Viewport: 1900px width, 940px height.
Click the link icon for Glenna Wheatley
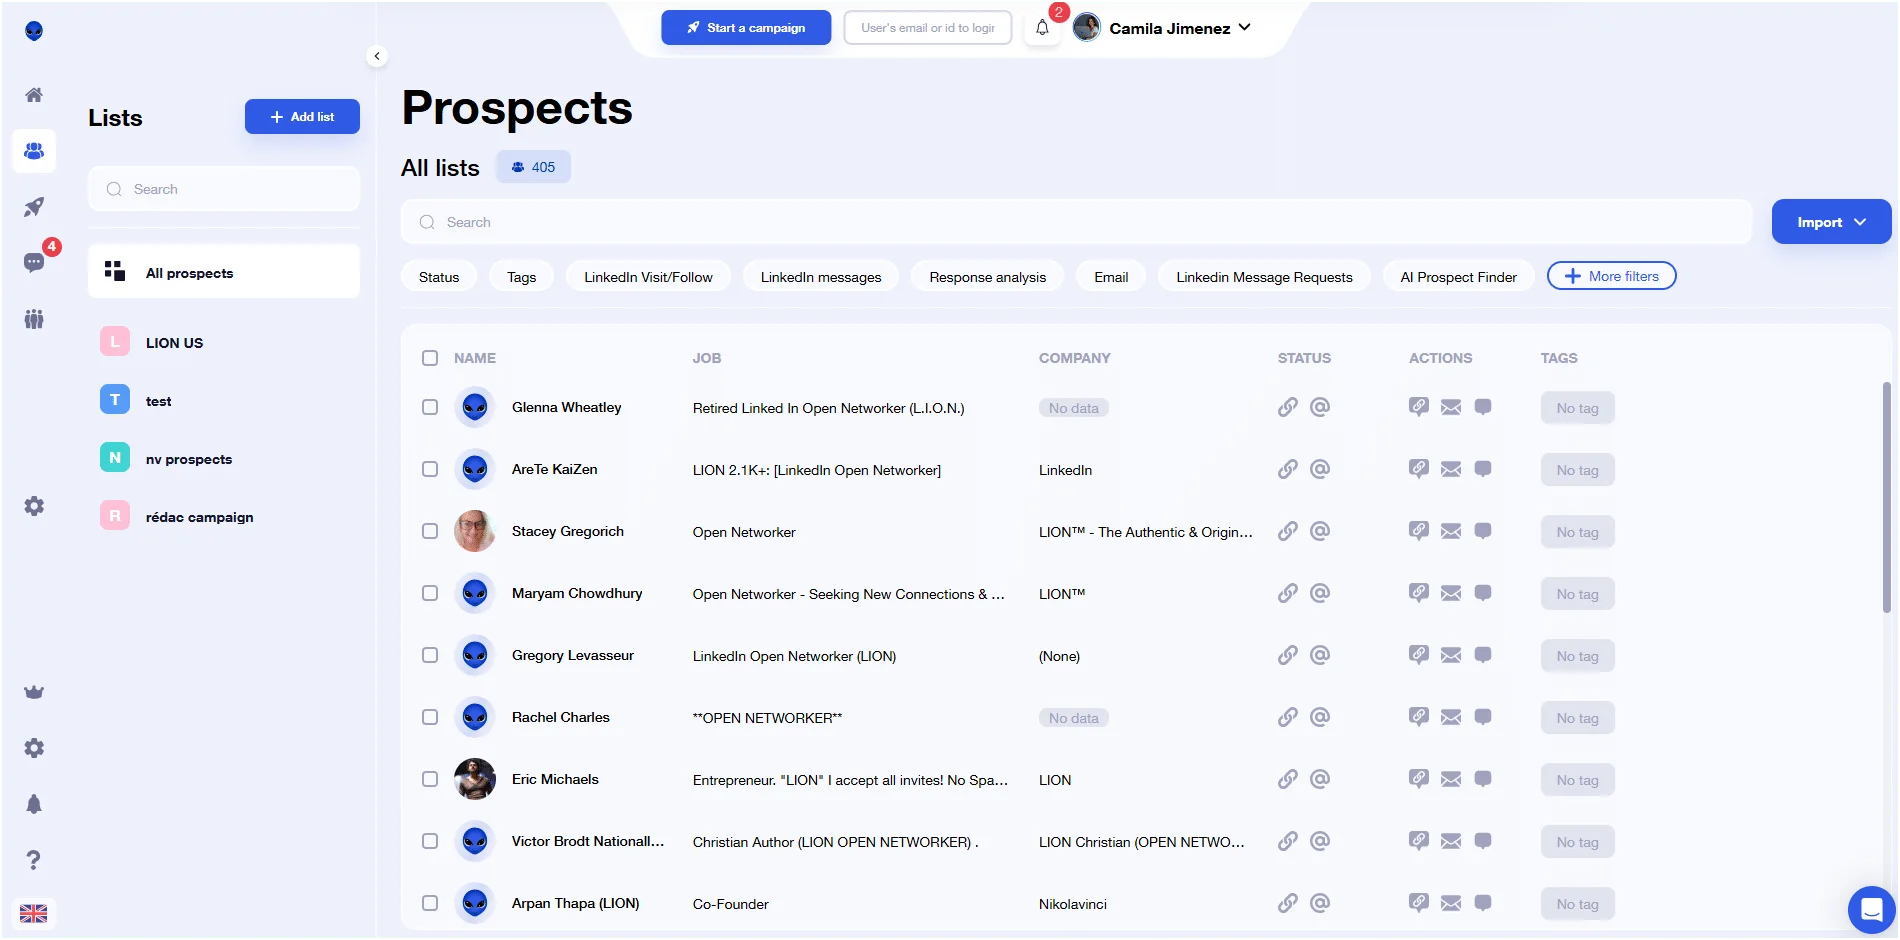(1288, 407)
